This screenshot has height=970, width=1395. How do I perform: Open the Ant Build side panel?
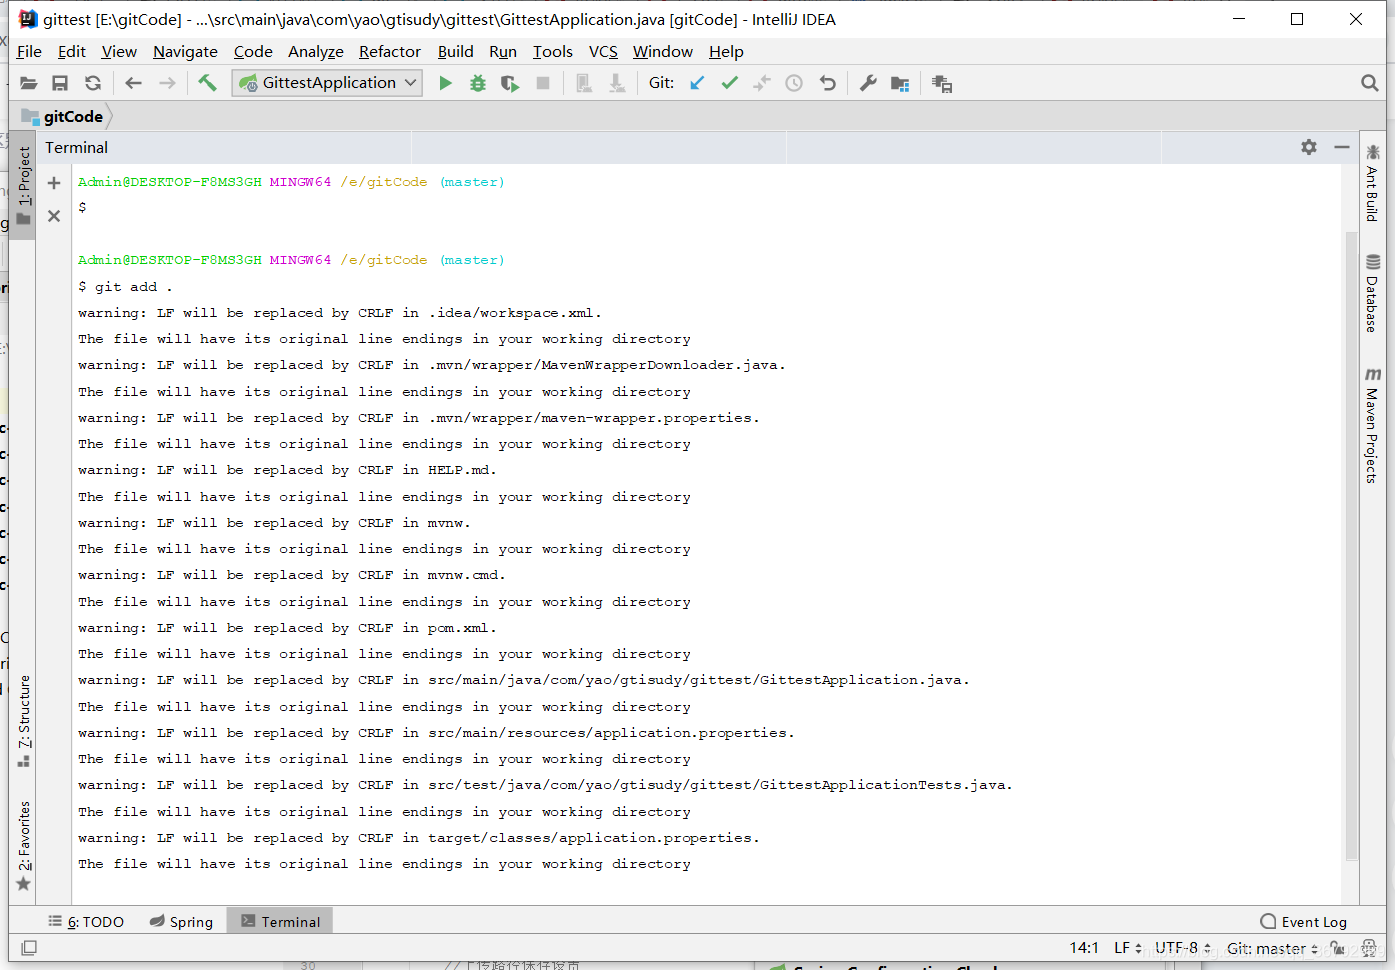click(1372, 183)
